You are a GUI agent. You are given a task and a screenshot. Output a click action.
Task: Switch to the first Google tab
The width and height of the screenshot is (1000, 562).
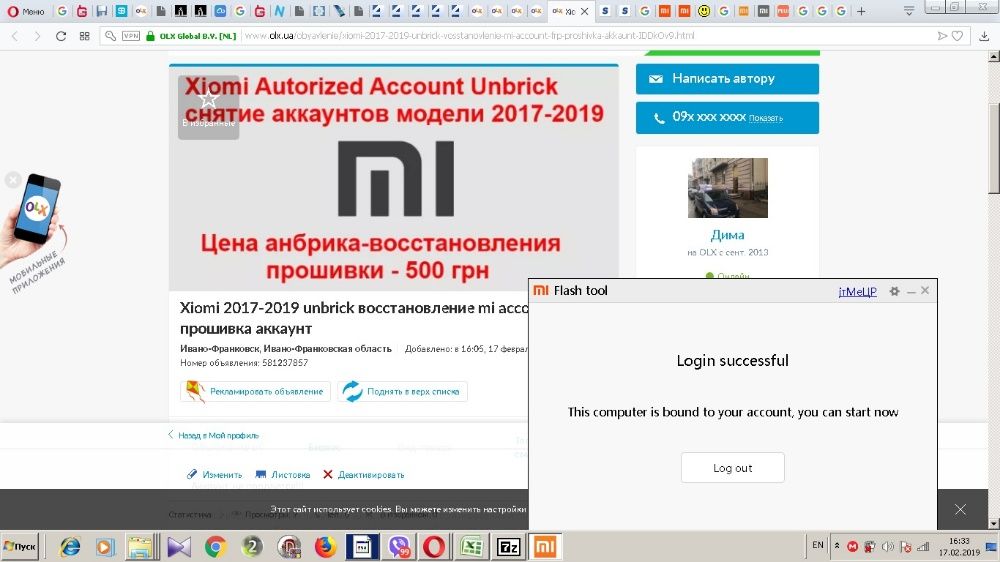(62, 11)
